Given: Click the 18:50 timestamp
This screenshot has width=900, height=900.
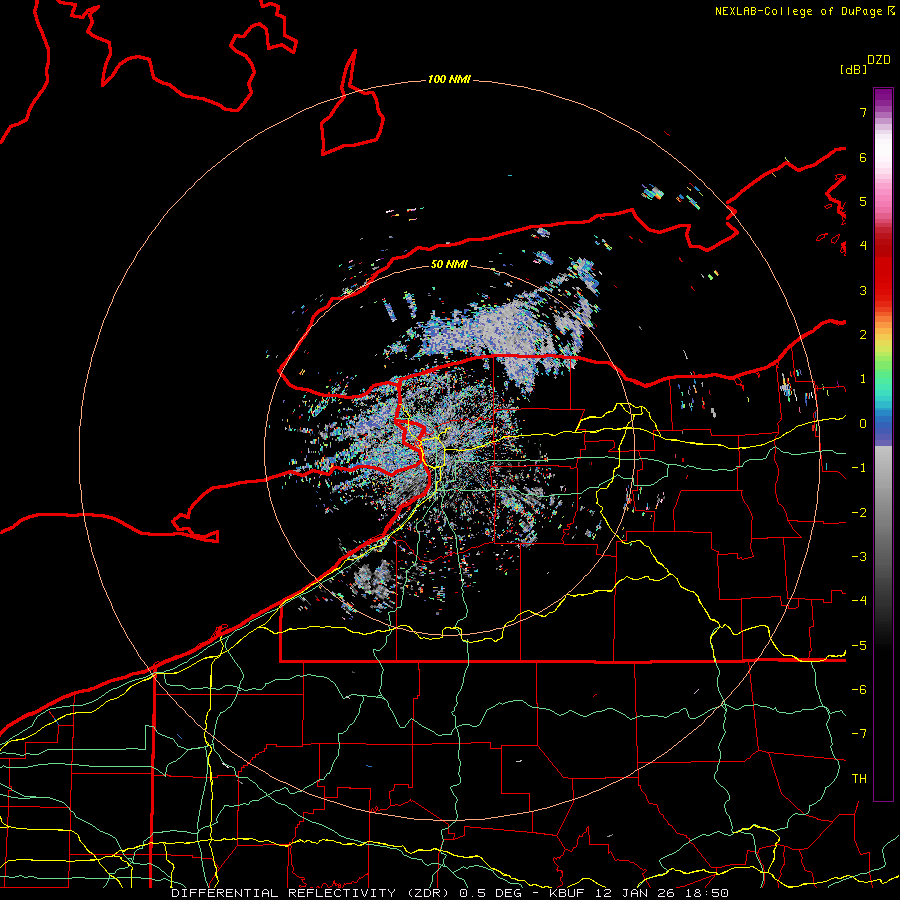Looking at the screenshot, I should pos(705,893).
